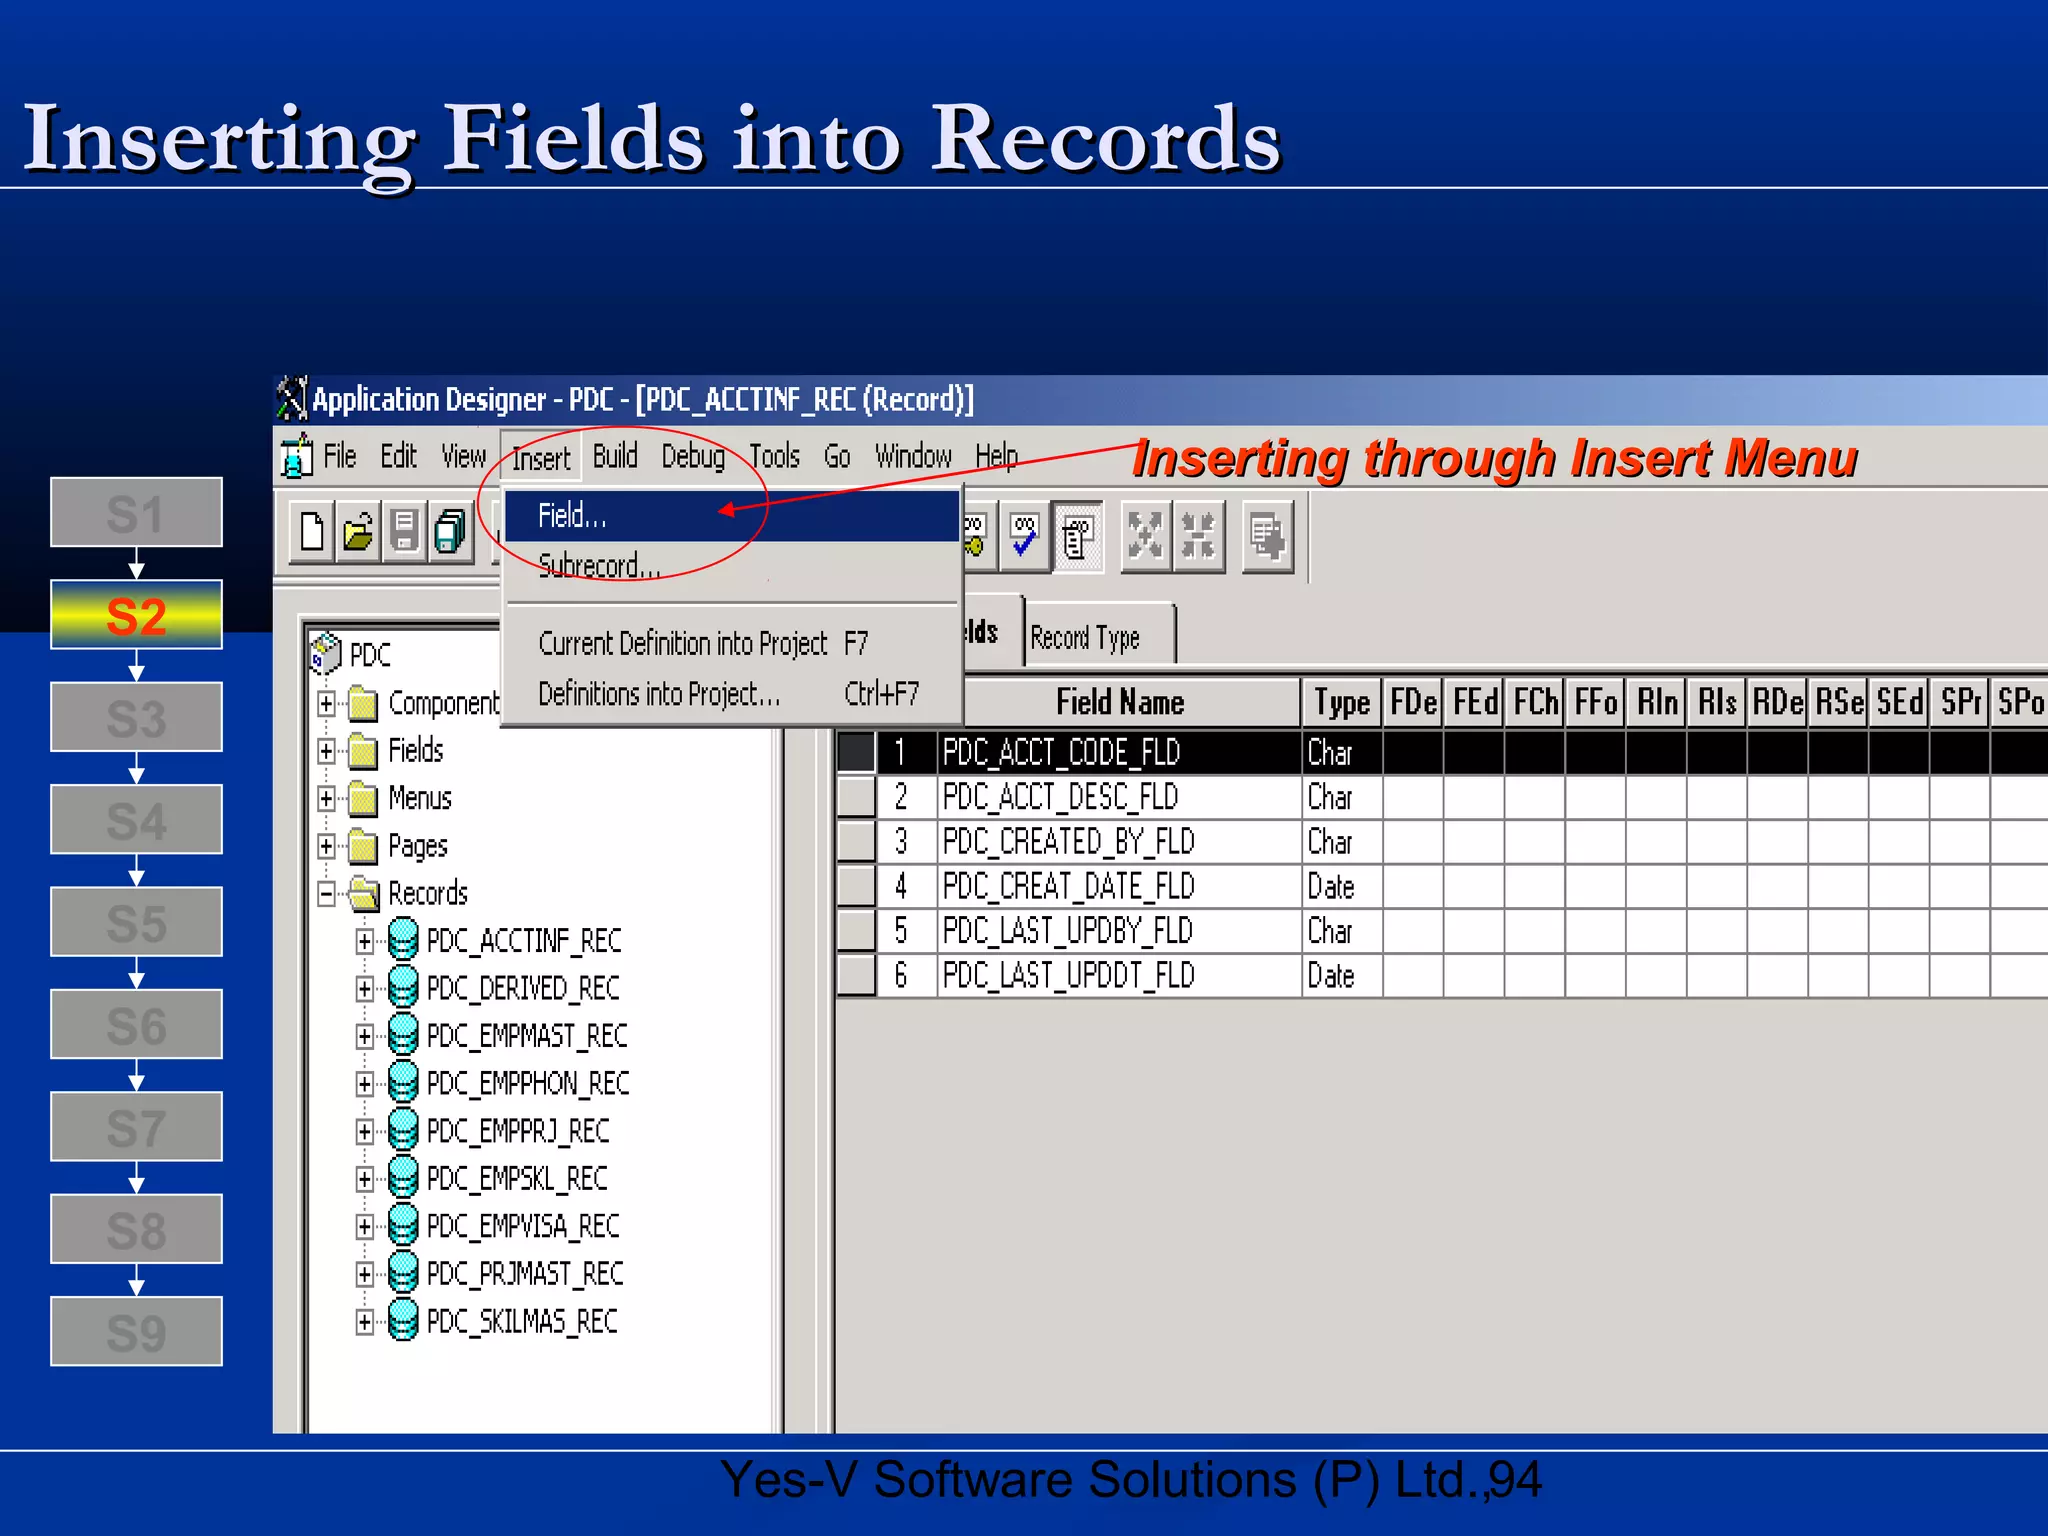Click the New document toolbar icon

pos(312,533)
